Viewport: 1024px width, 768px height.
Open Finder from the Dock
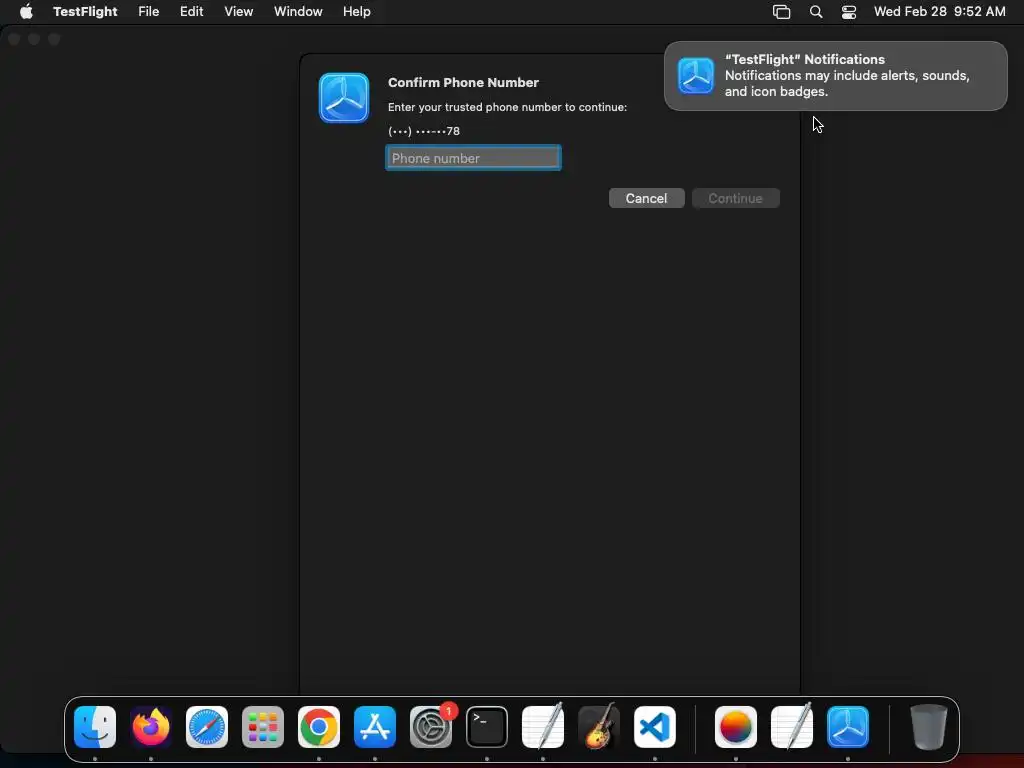pyautogui.click(x=95, y=726)
